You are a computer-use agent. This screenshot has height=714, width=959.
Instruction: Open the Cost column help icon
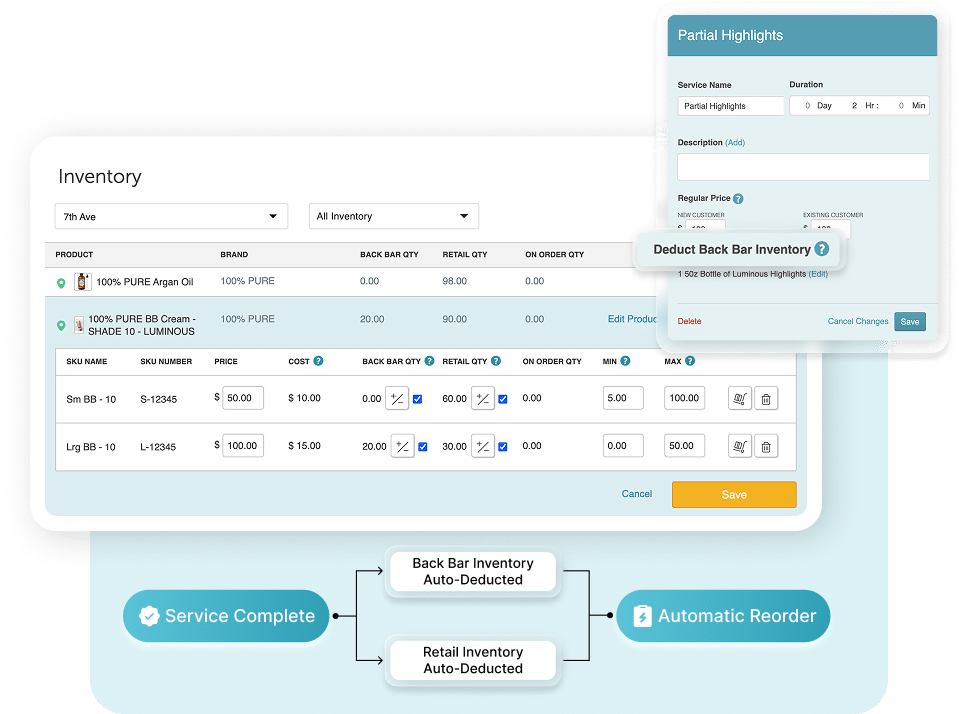[x=318, y=361]
